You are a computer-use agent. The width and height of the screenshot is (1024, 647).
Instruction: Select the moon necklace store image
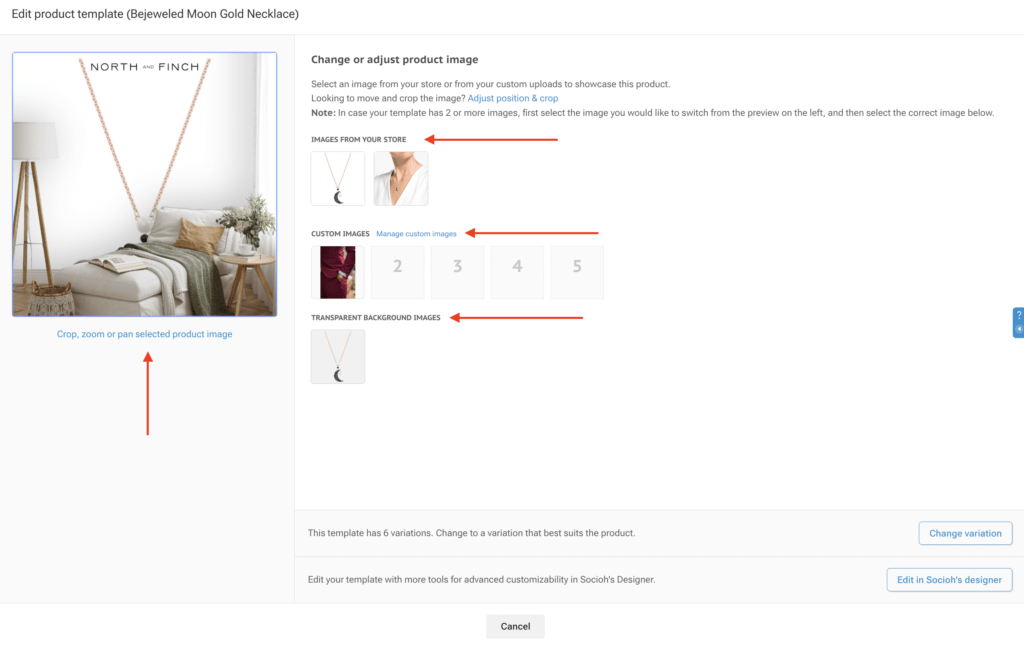pyautogui.click(x=338, y=179)
